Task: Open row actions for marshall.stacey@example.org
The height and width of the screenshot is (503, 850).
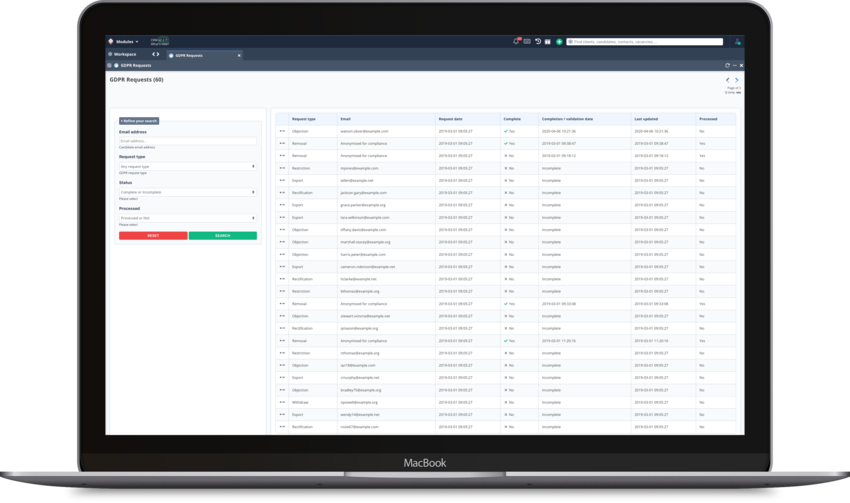Action: pos(282,242)
